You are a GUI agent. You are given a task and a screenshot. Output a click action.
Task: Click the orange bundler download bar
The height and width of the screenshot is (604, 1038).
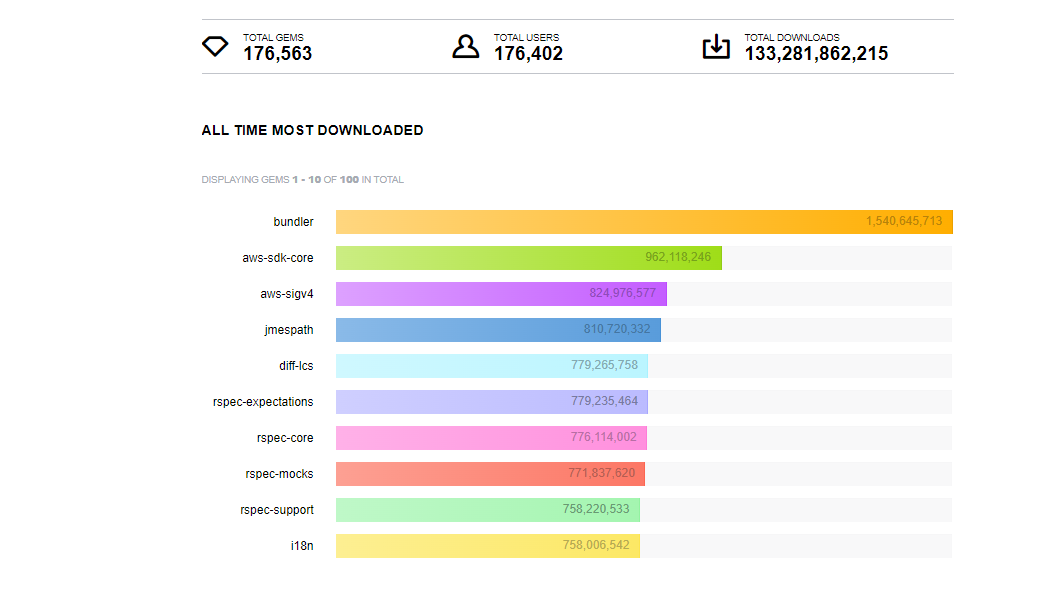click(644, 222)
